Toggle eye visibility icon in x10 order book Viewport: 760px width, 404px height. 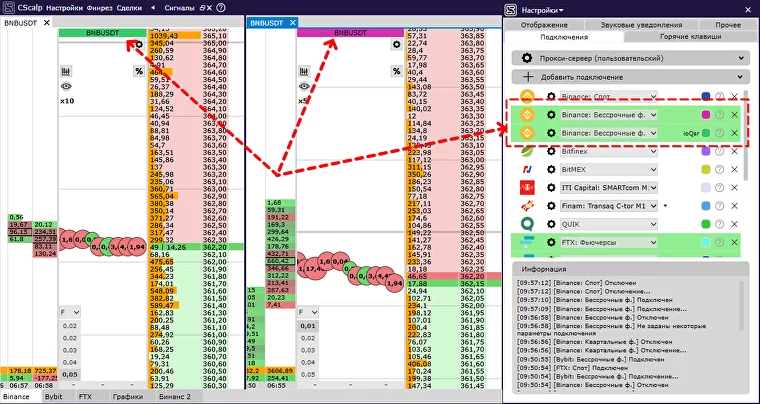[66, 86]
